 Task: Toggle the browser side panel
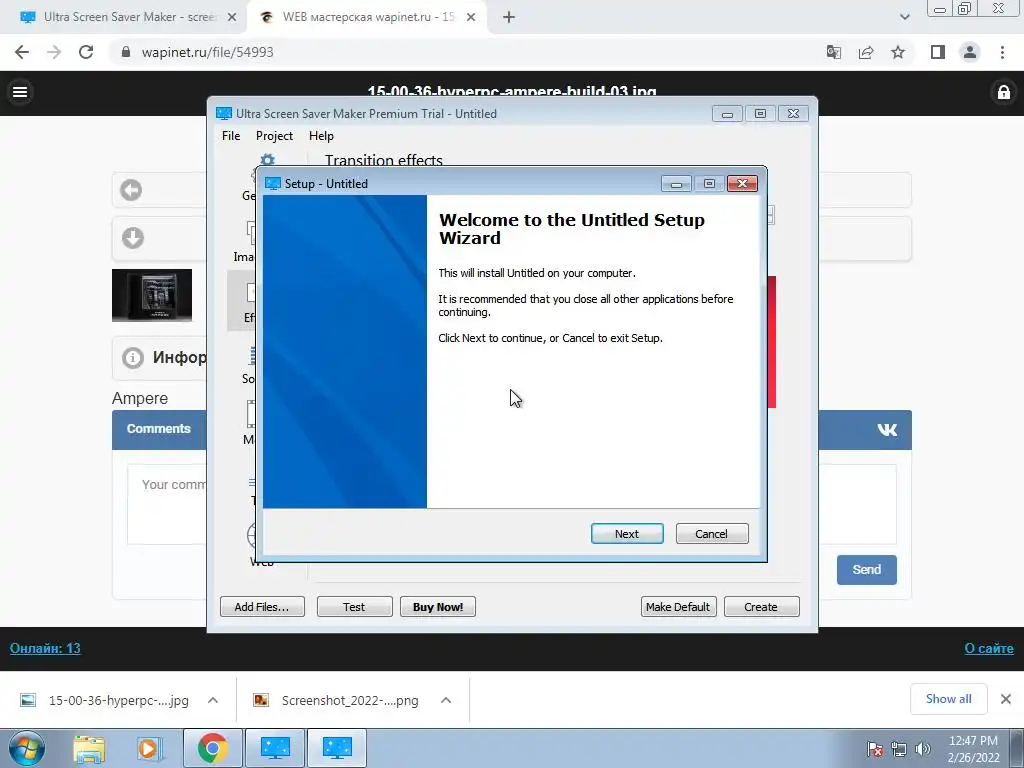click(x=938, y=52)
